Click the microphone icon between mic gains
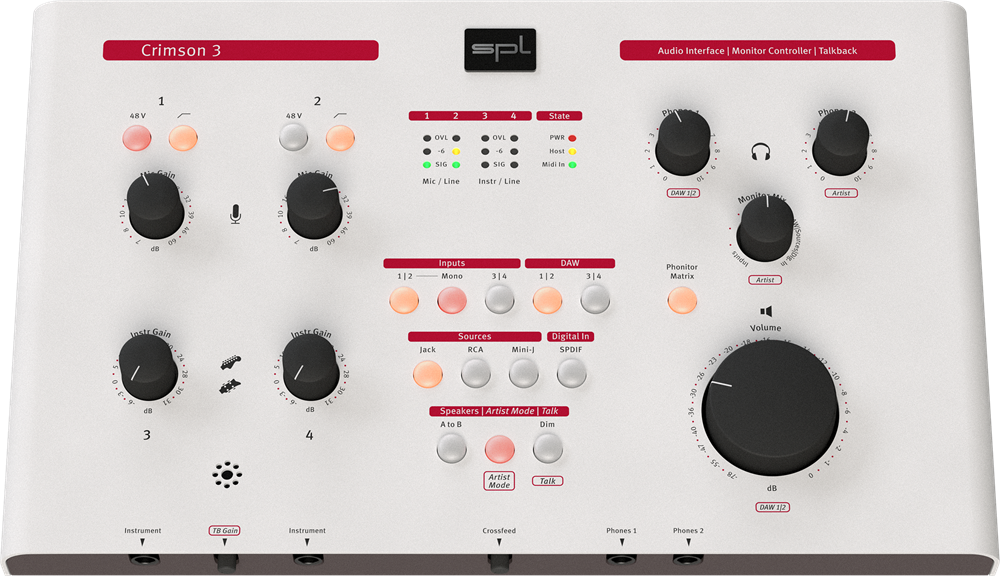This screenshot has width=1000, height=576. pyautogui.click(x=235, y=214)
